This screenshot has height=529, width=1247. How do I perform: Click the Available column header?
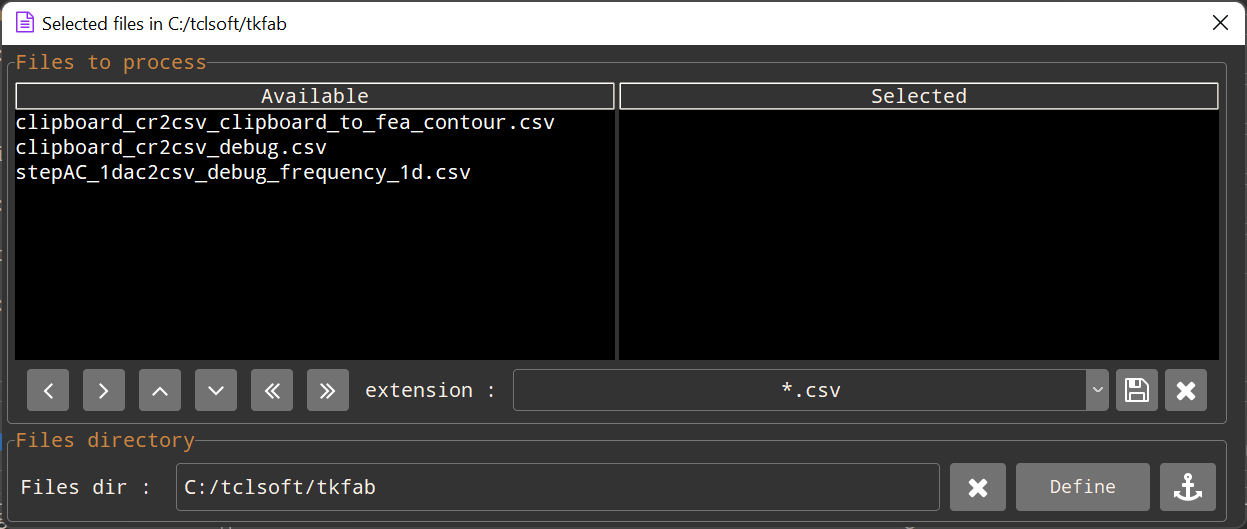pyautogui.click(x=315, y=96)
